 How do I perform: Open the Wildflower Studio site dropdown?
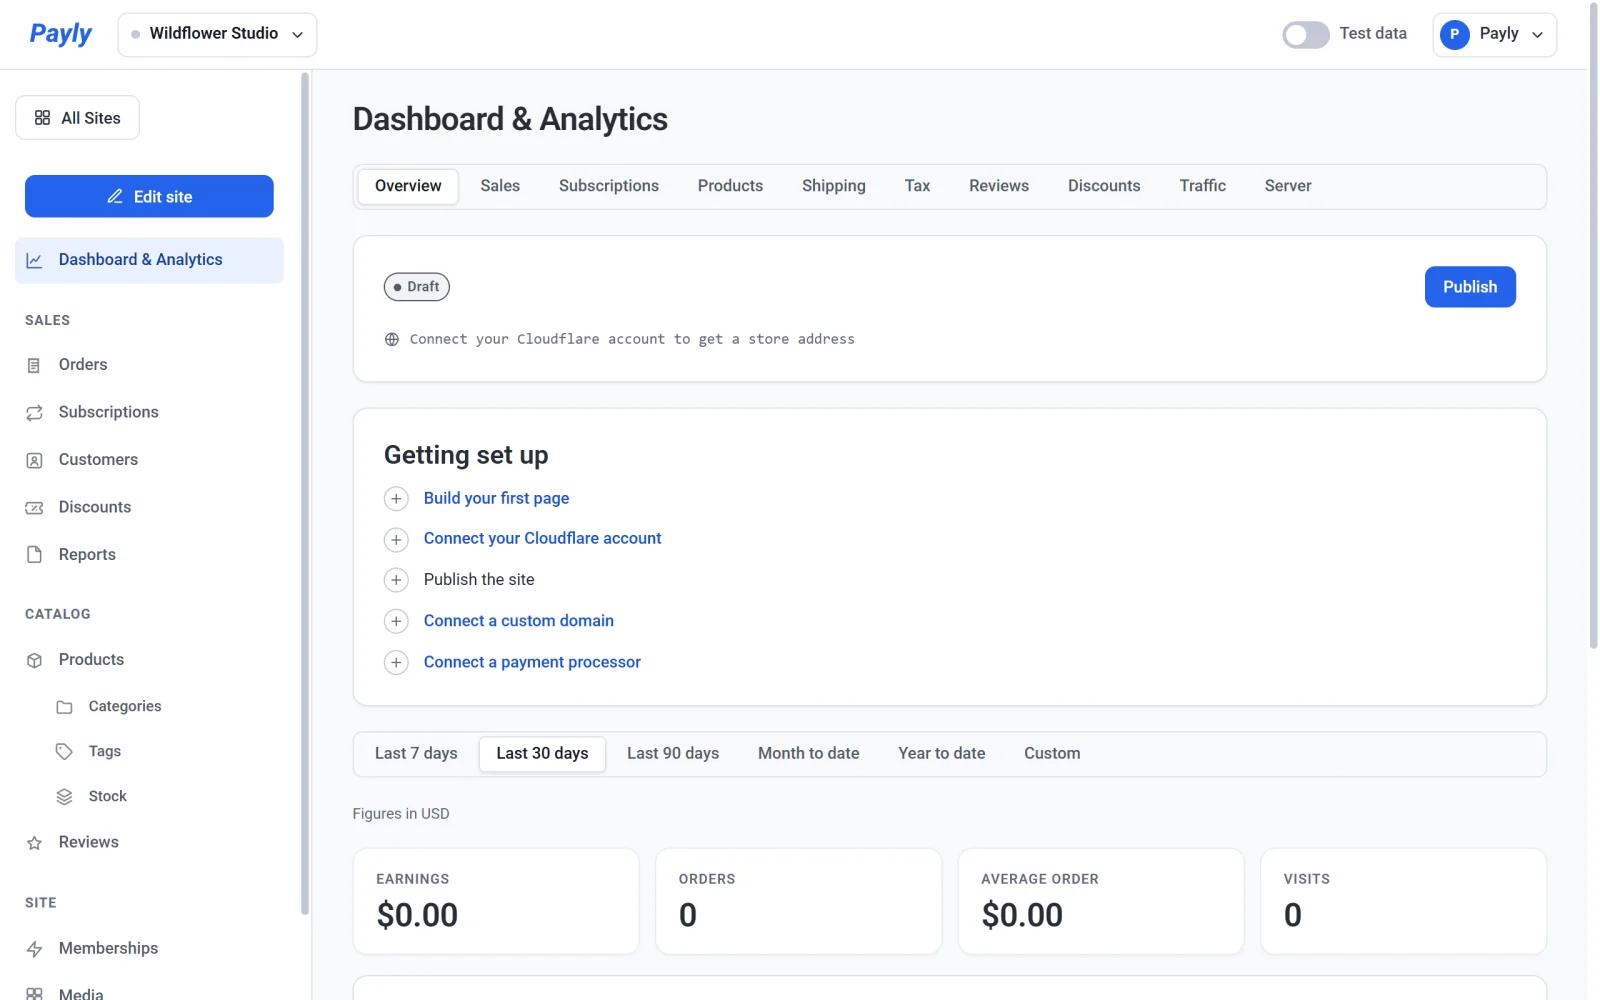[217, 34]
